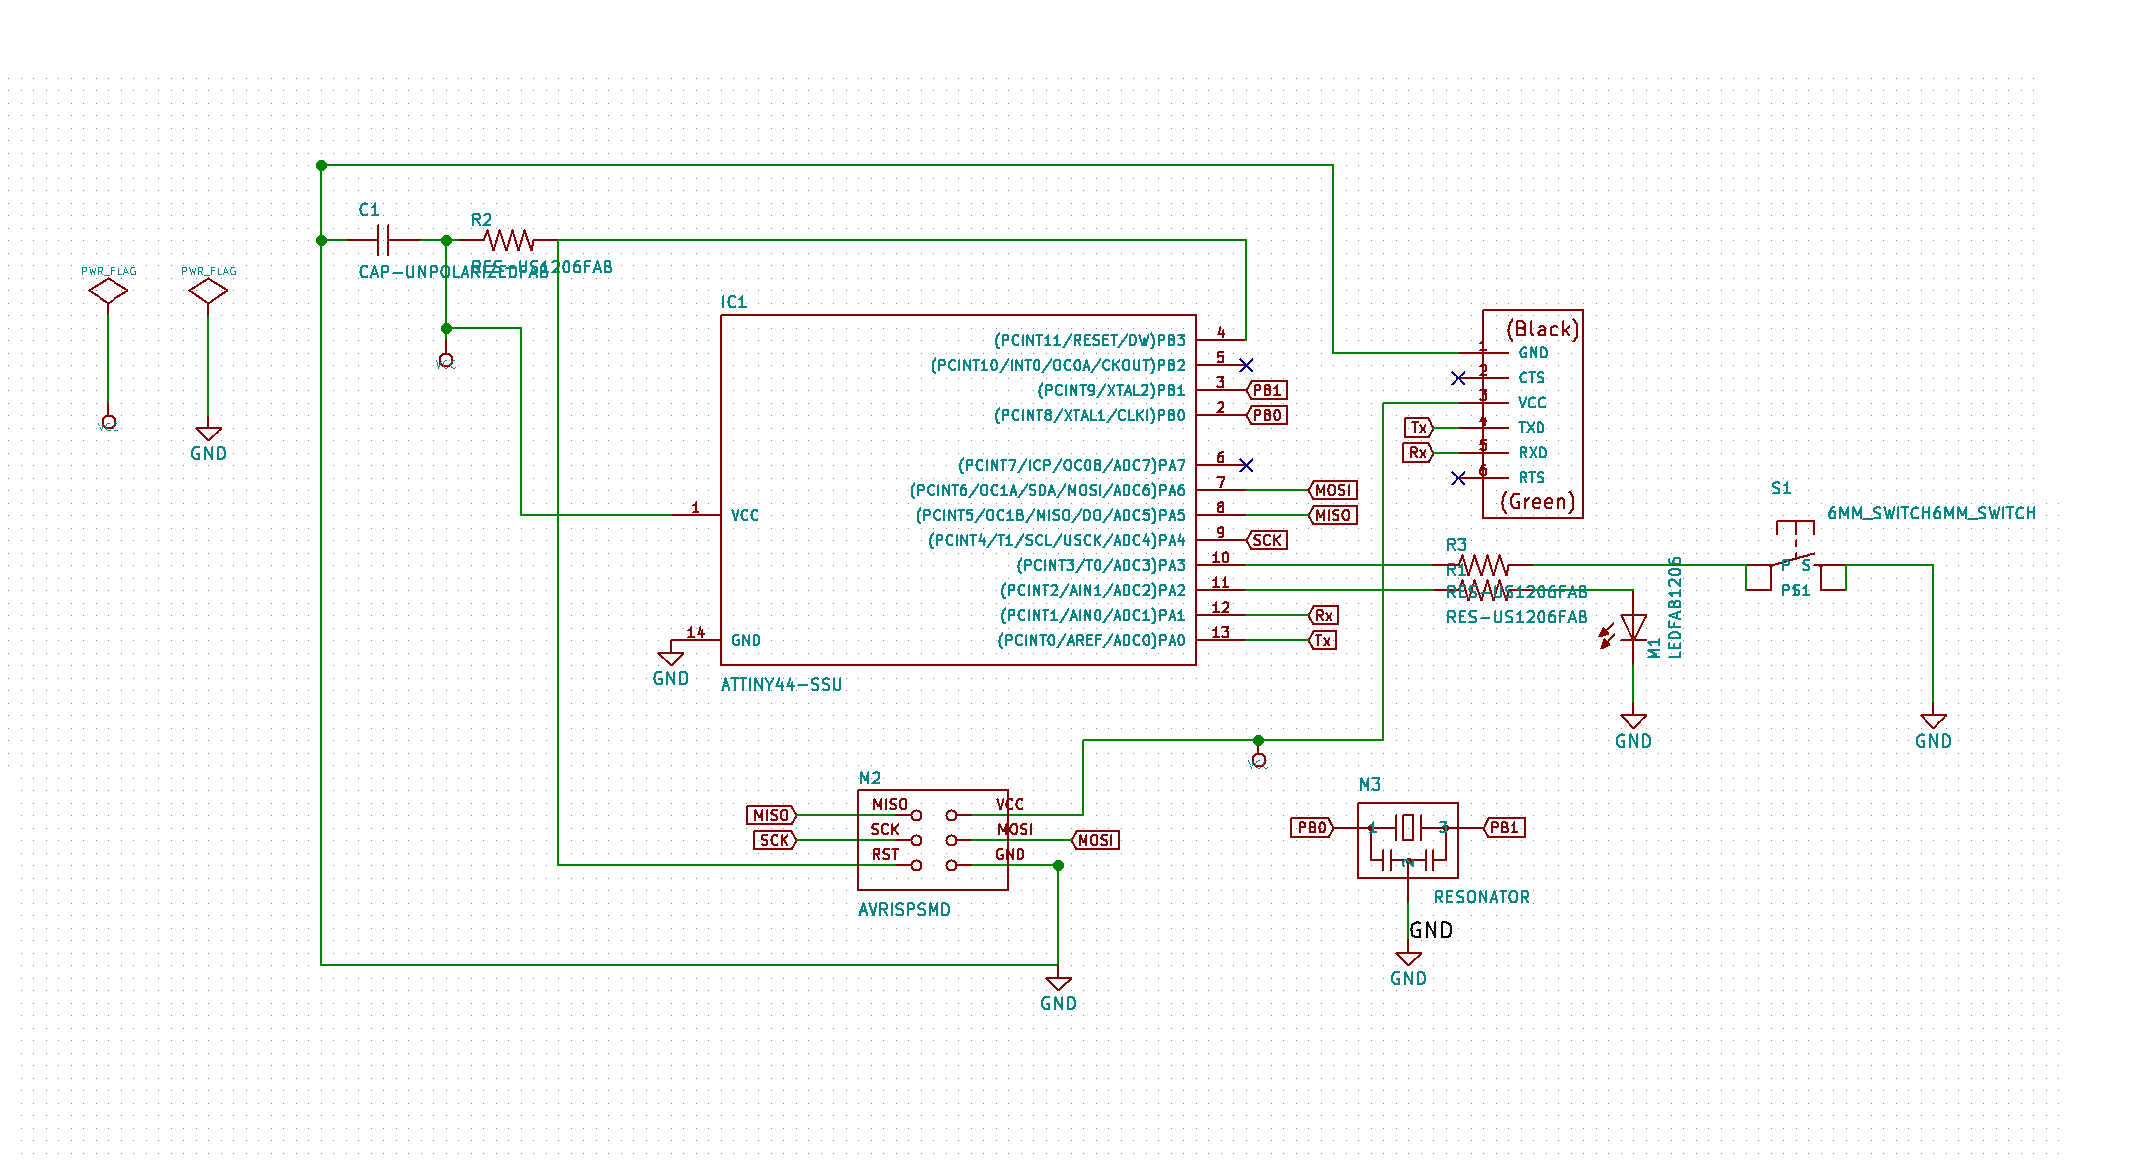Select the R2 resistor symbol
This screenshot has height=1161, width=2139.
(x=508, y=240)
